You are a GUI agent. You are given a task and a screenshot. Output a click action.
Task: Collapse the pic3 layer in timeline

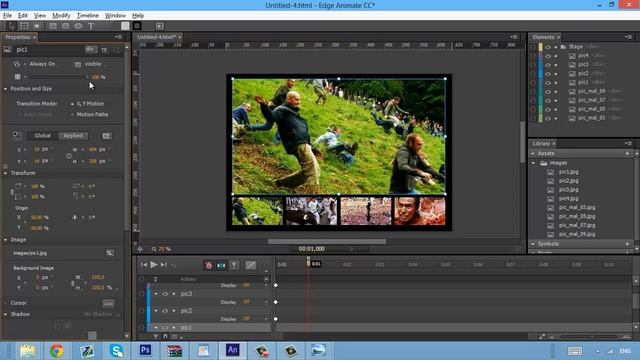pos(156,294)
